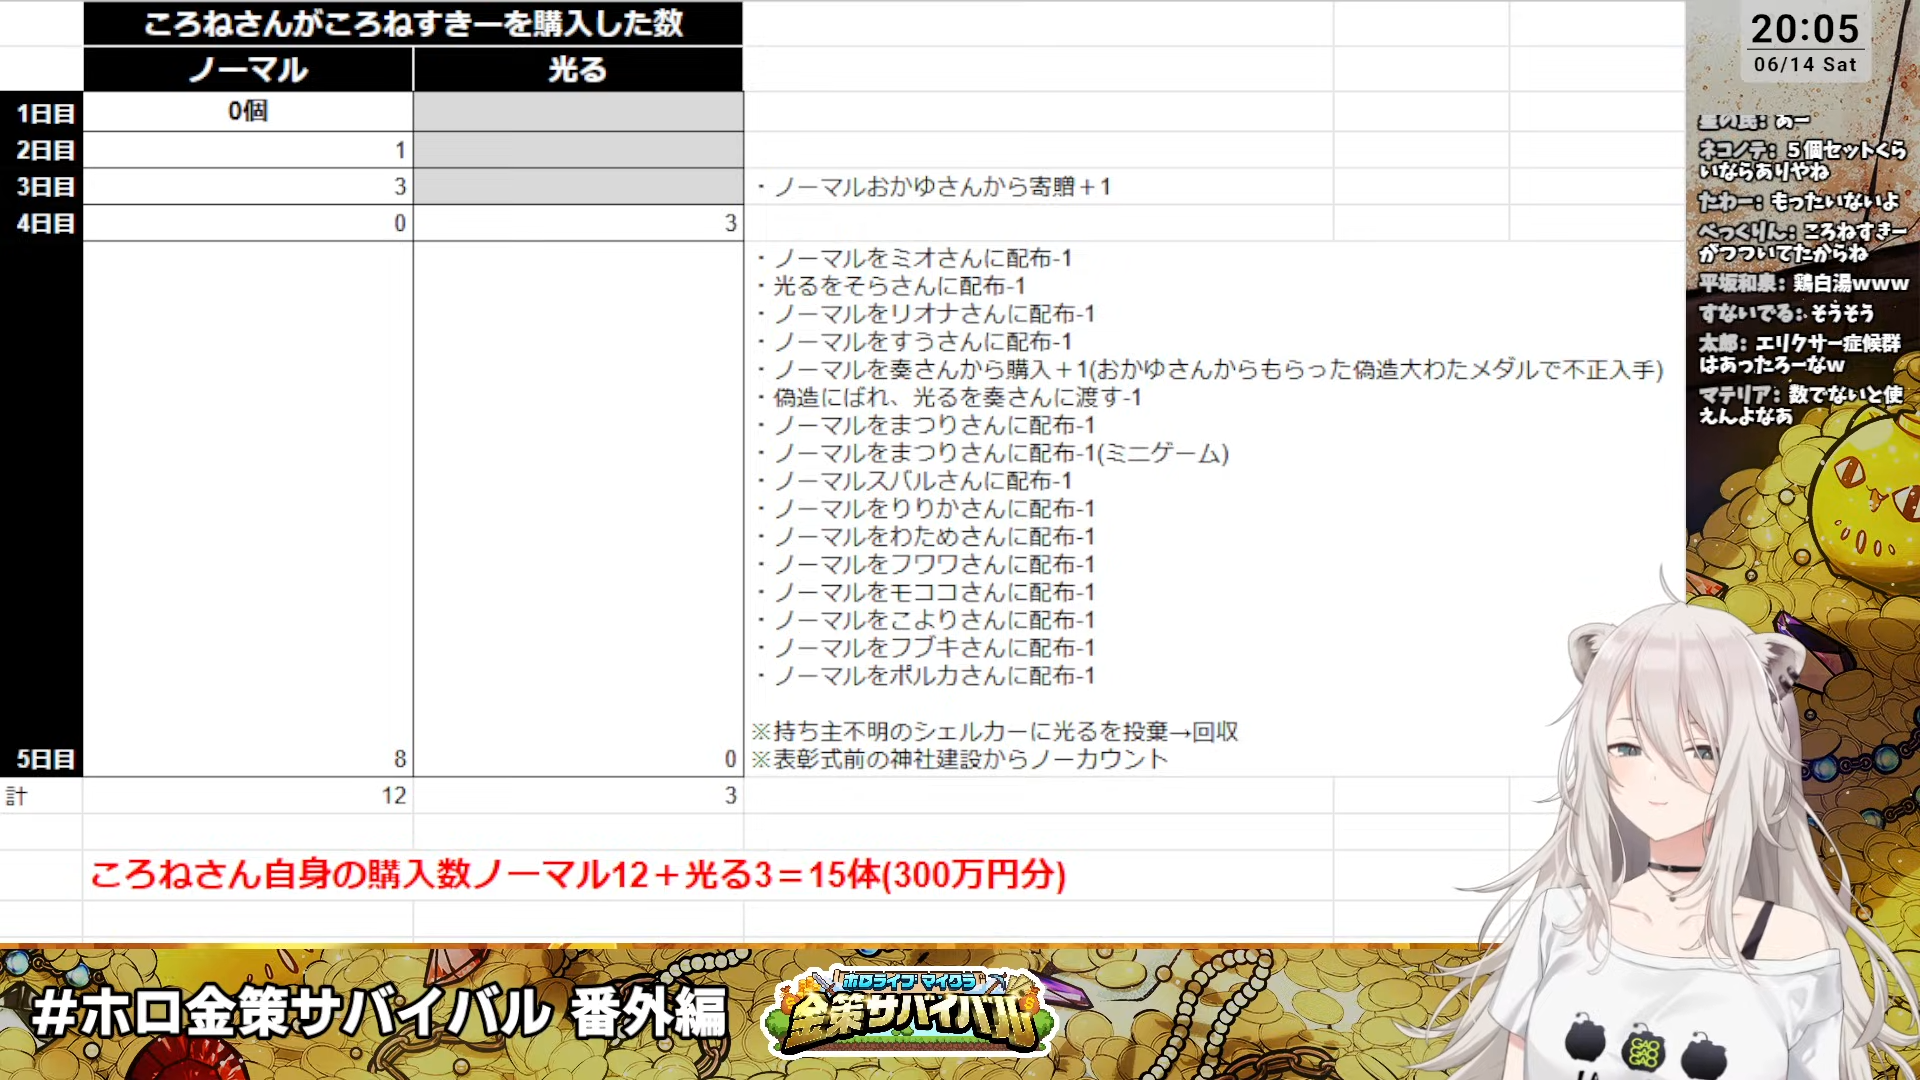The height and width of the screenshot is (1080, 1920).
Task: Click note ノーマルをりりかさんに配布-1
Action: coord(925,509)
